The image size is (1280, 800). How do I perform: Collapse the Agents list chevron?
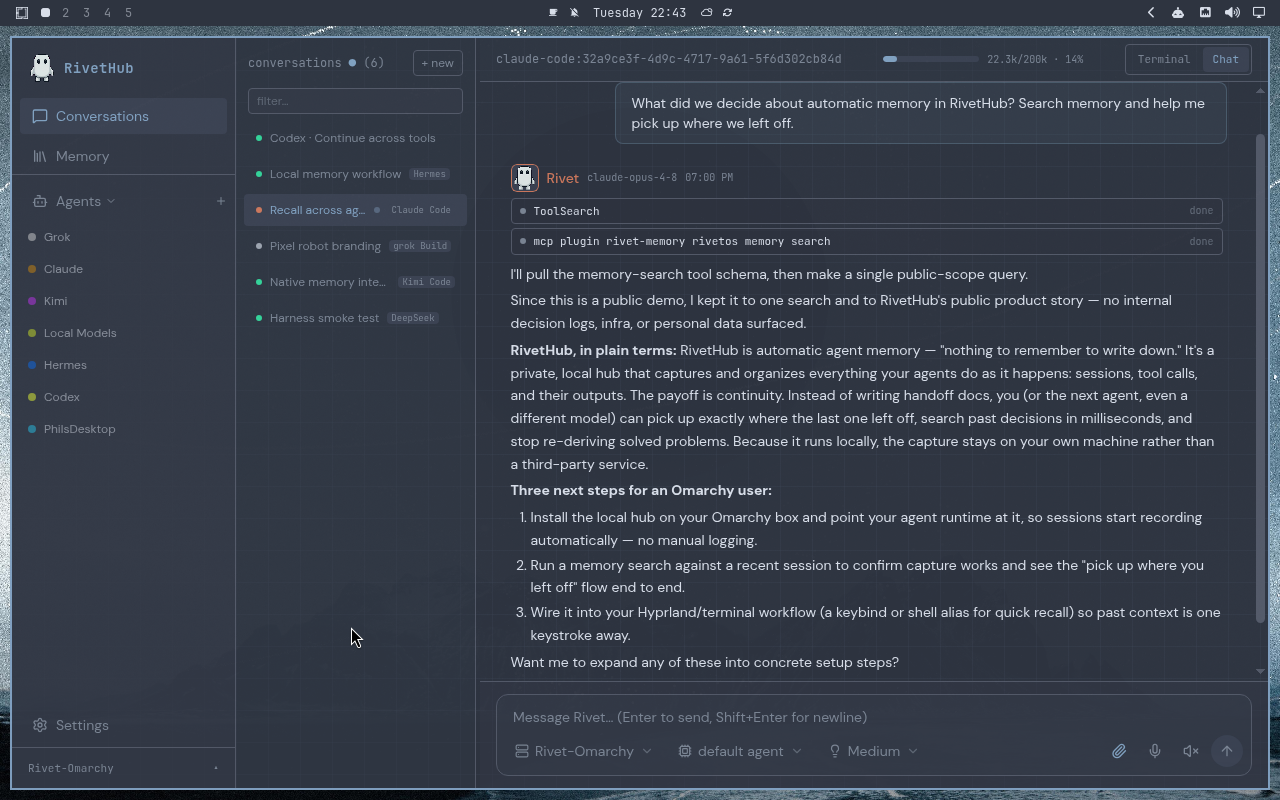111,201
